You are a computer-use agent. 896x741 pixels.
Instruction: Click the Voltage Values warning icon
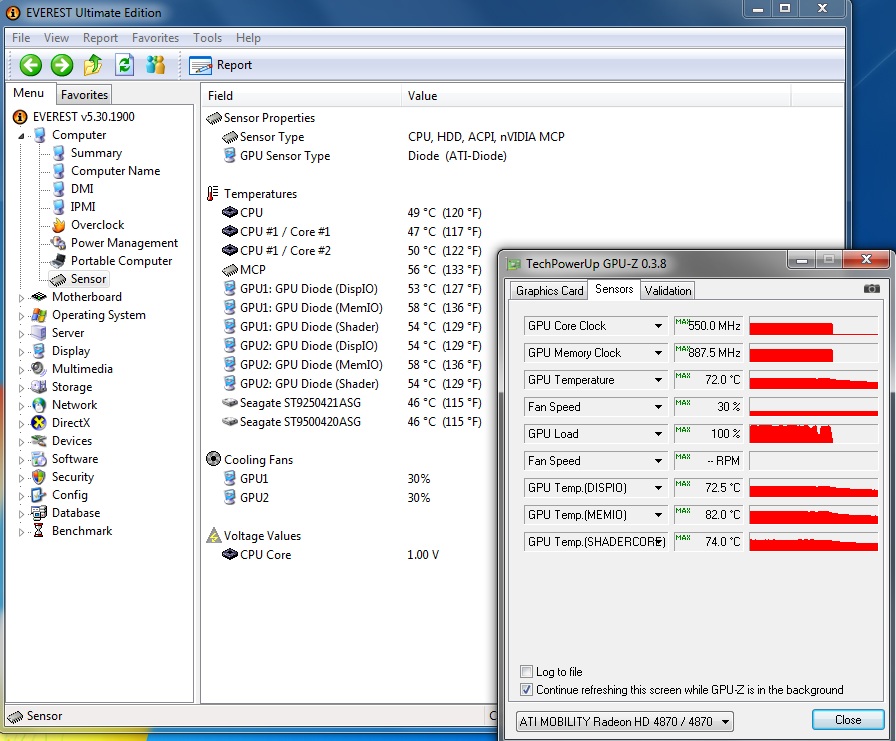(x=214, y=535)
